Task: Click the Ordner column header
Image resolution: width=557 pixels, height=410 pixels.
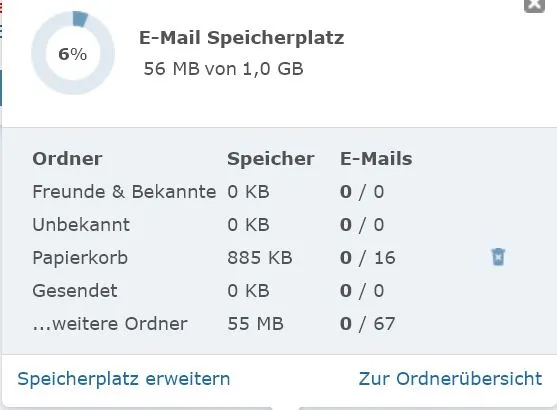Action: point(67,158)
